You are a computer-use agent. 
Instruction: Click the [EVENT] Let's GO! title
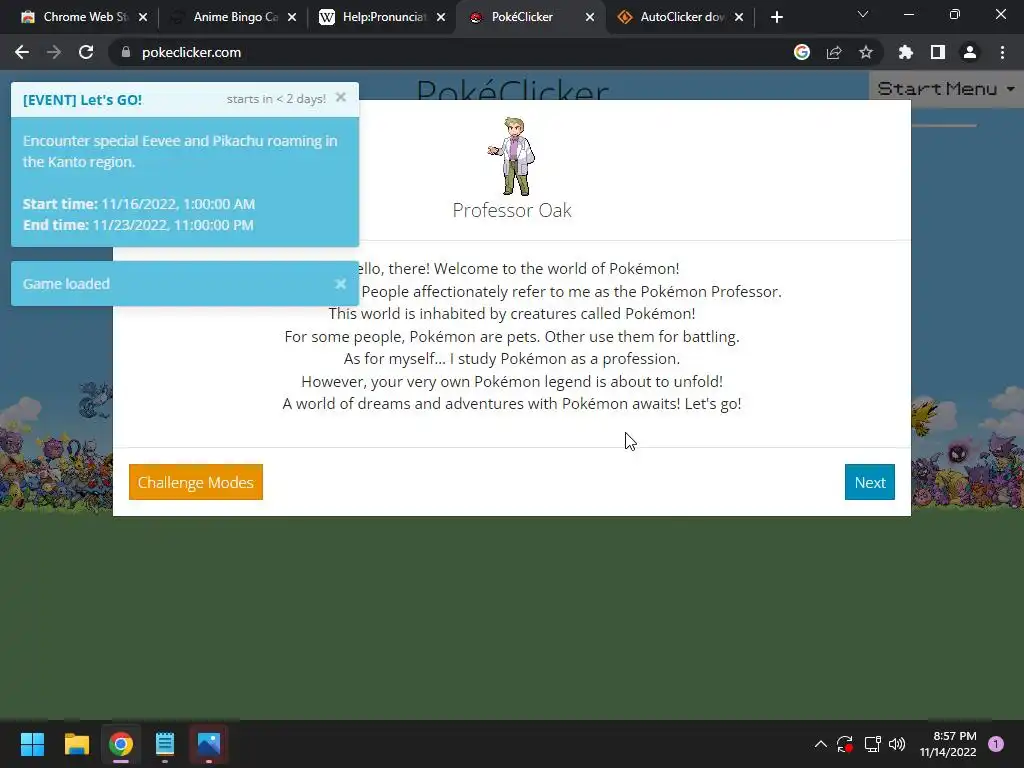82,100
